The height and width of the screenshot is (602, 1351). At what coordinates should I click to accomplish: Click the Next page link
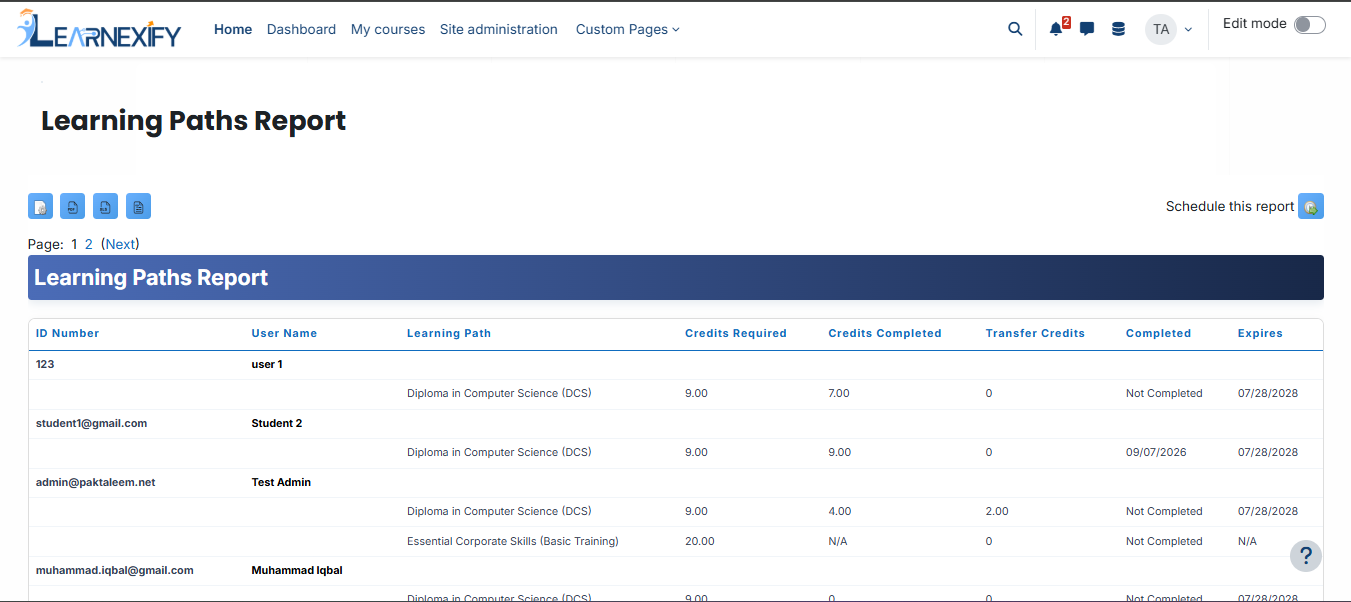(120, 244)
